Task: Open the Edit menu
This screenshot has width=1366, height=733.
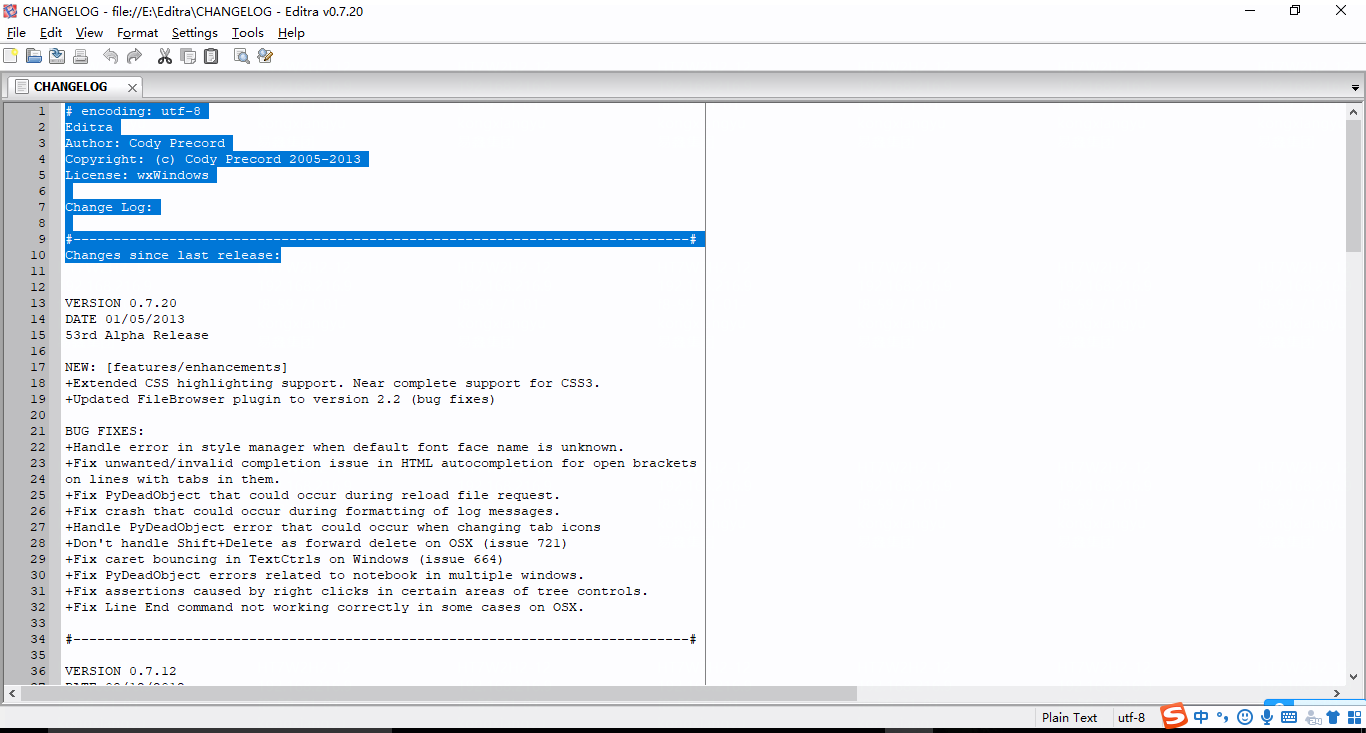Action: (51, 33)
